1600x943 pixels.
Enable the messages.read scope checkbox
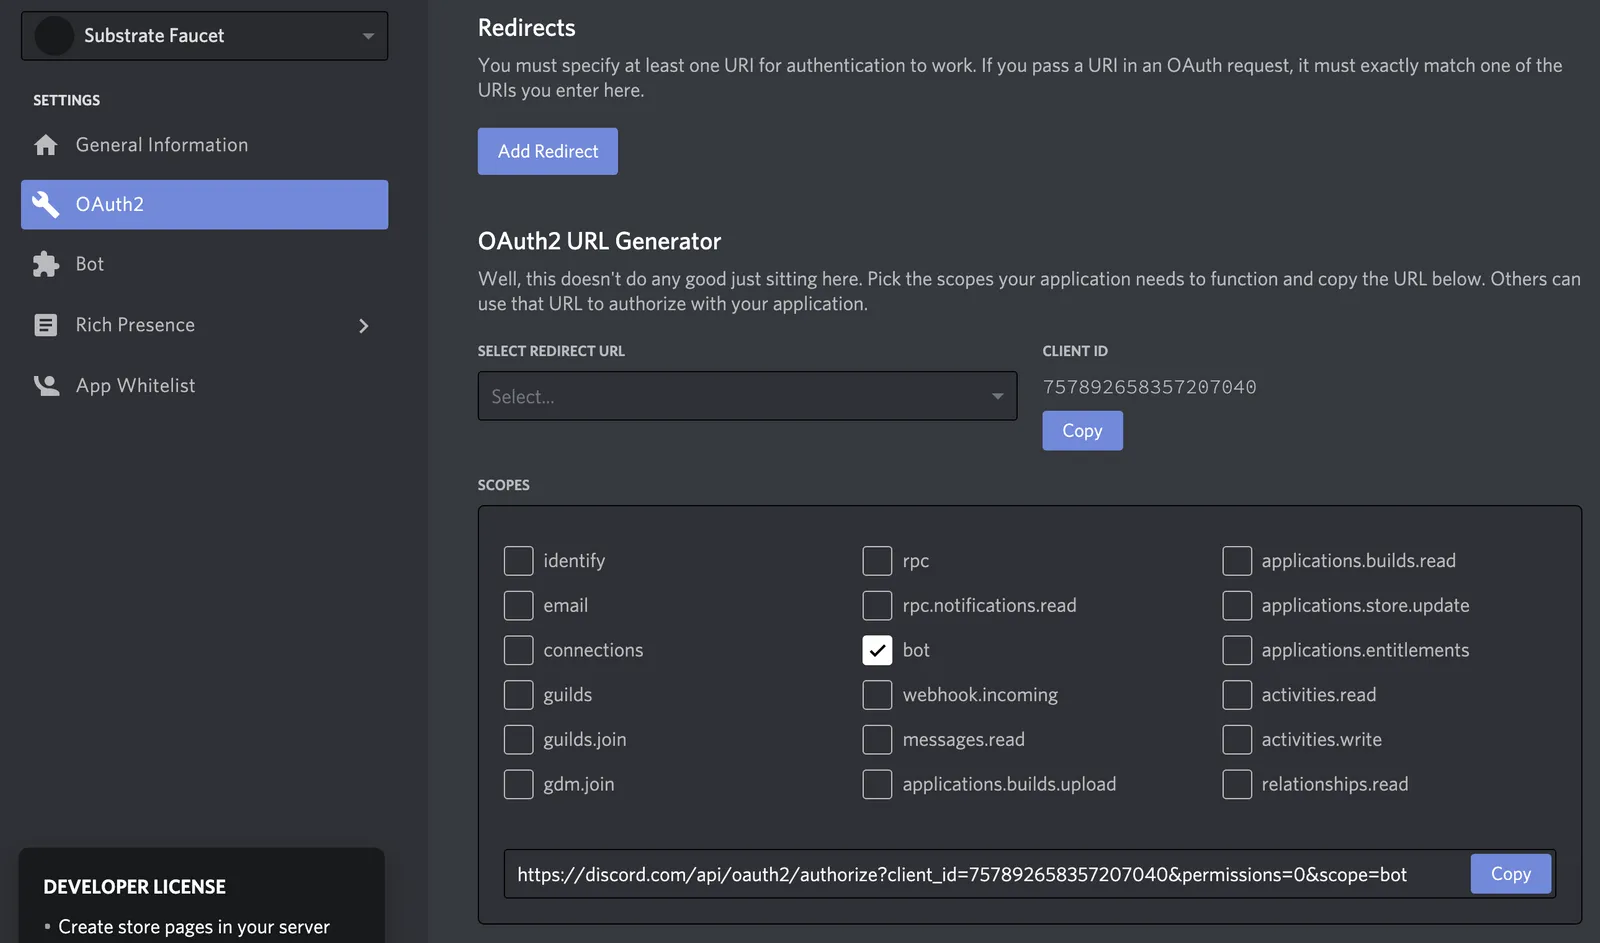877,739
